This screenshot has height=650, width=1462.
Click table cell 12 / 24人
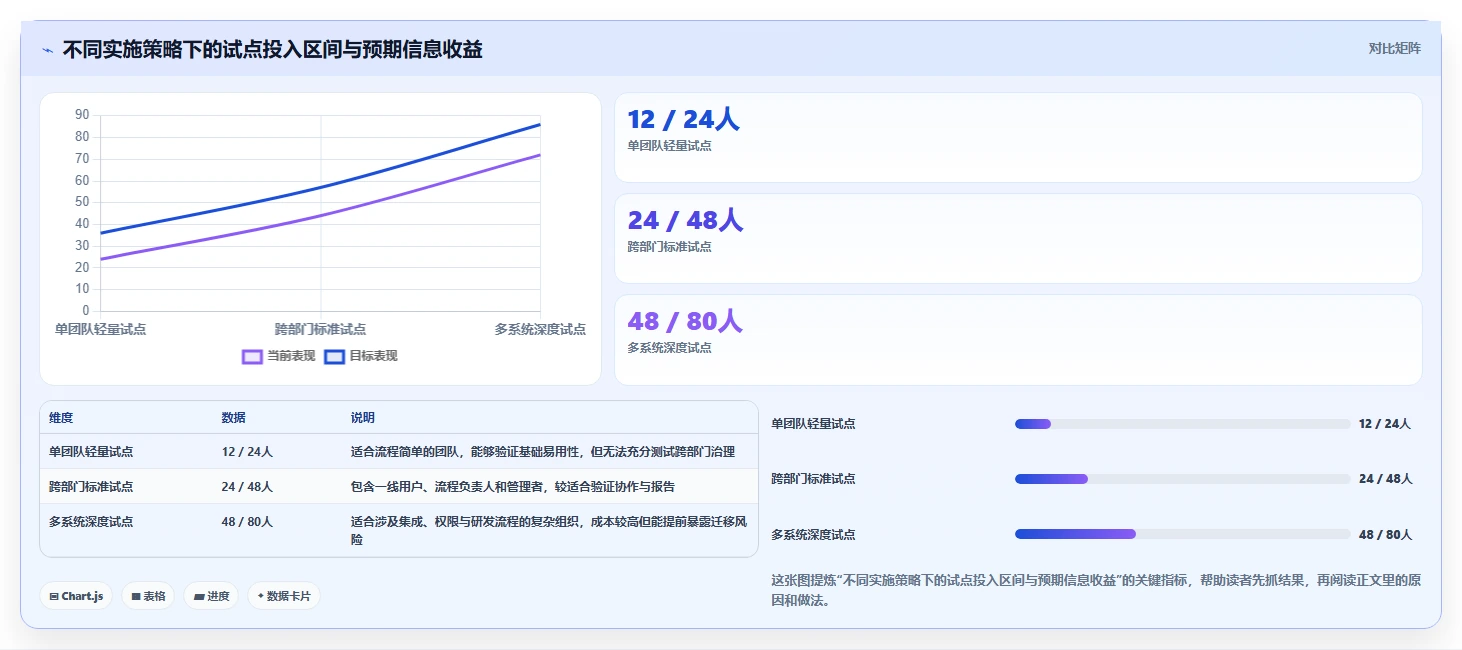(247, 452)
